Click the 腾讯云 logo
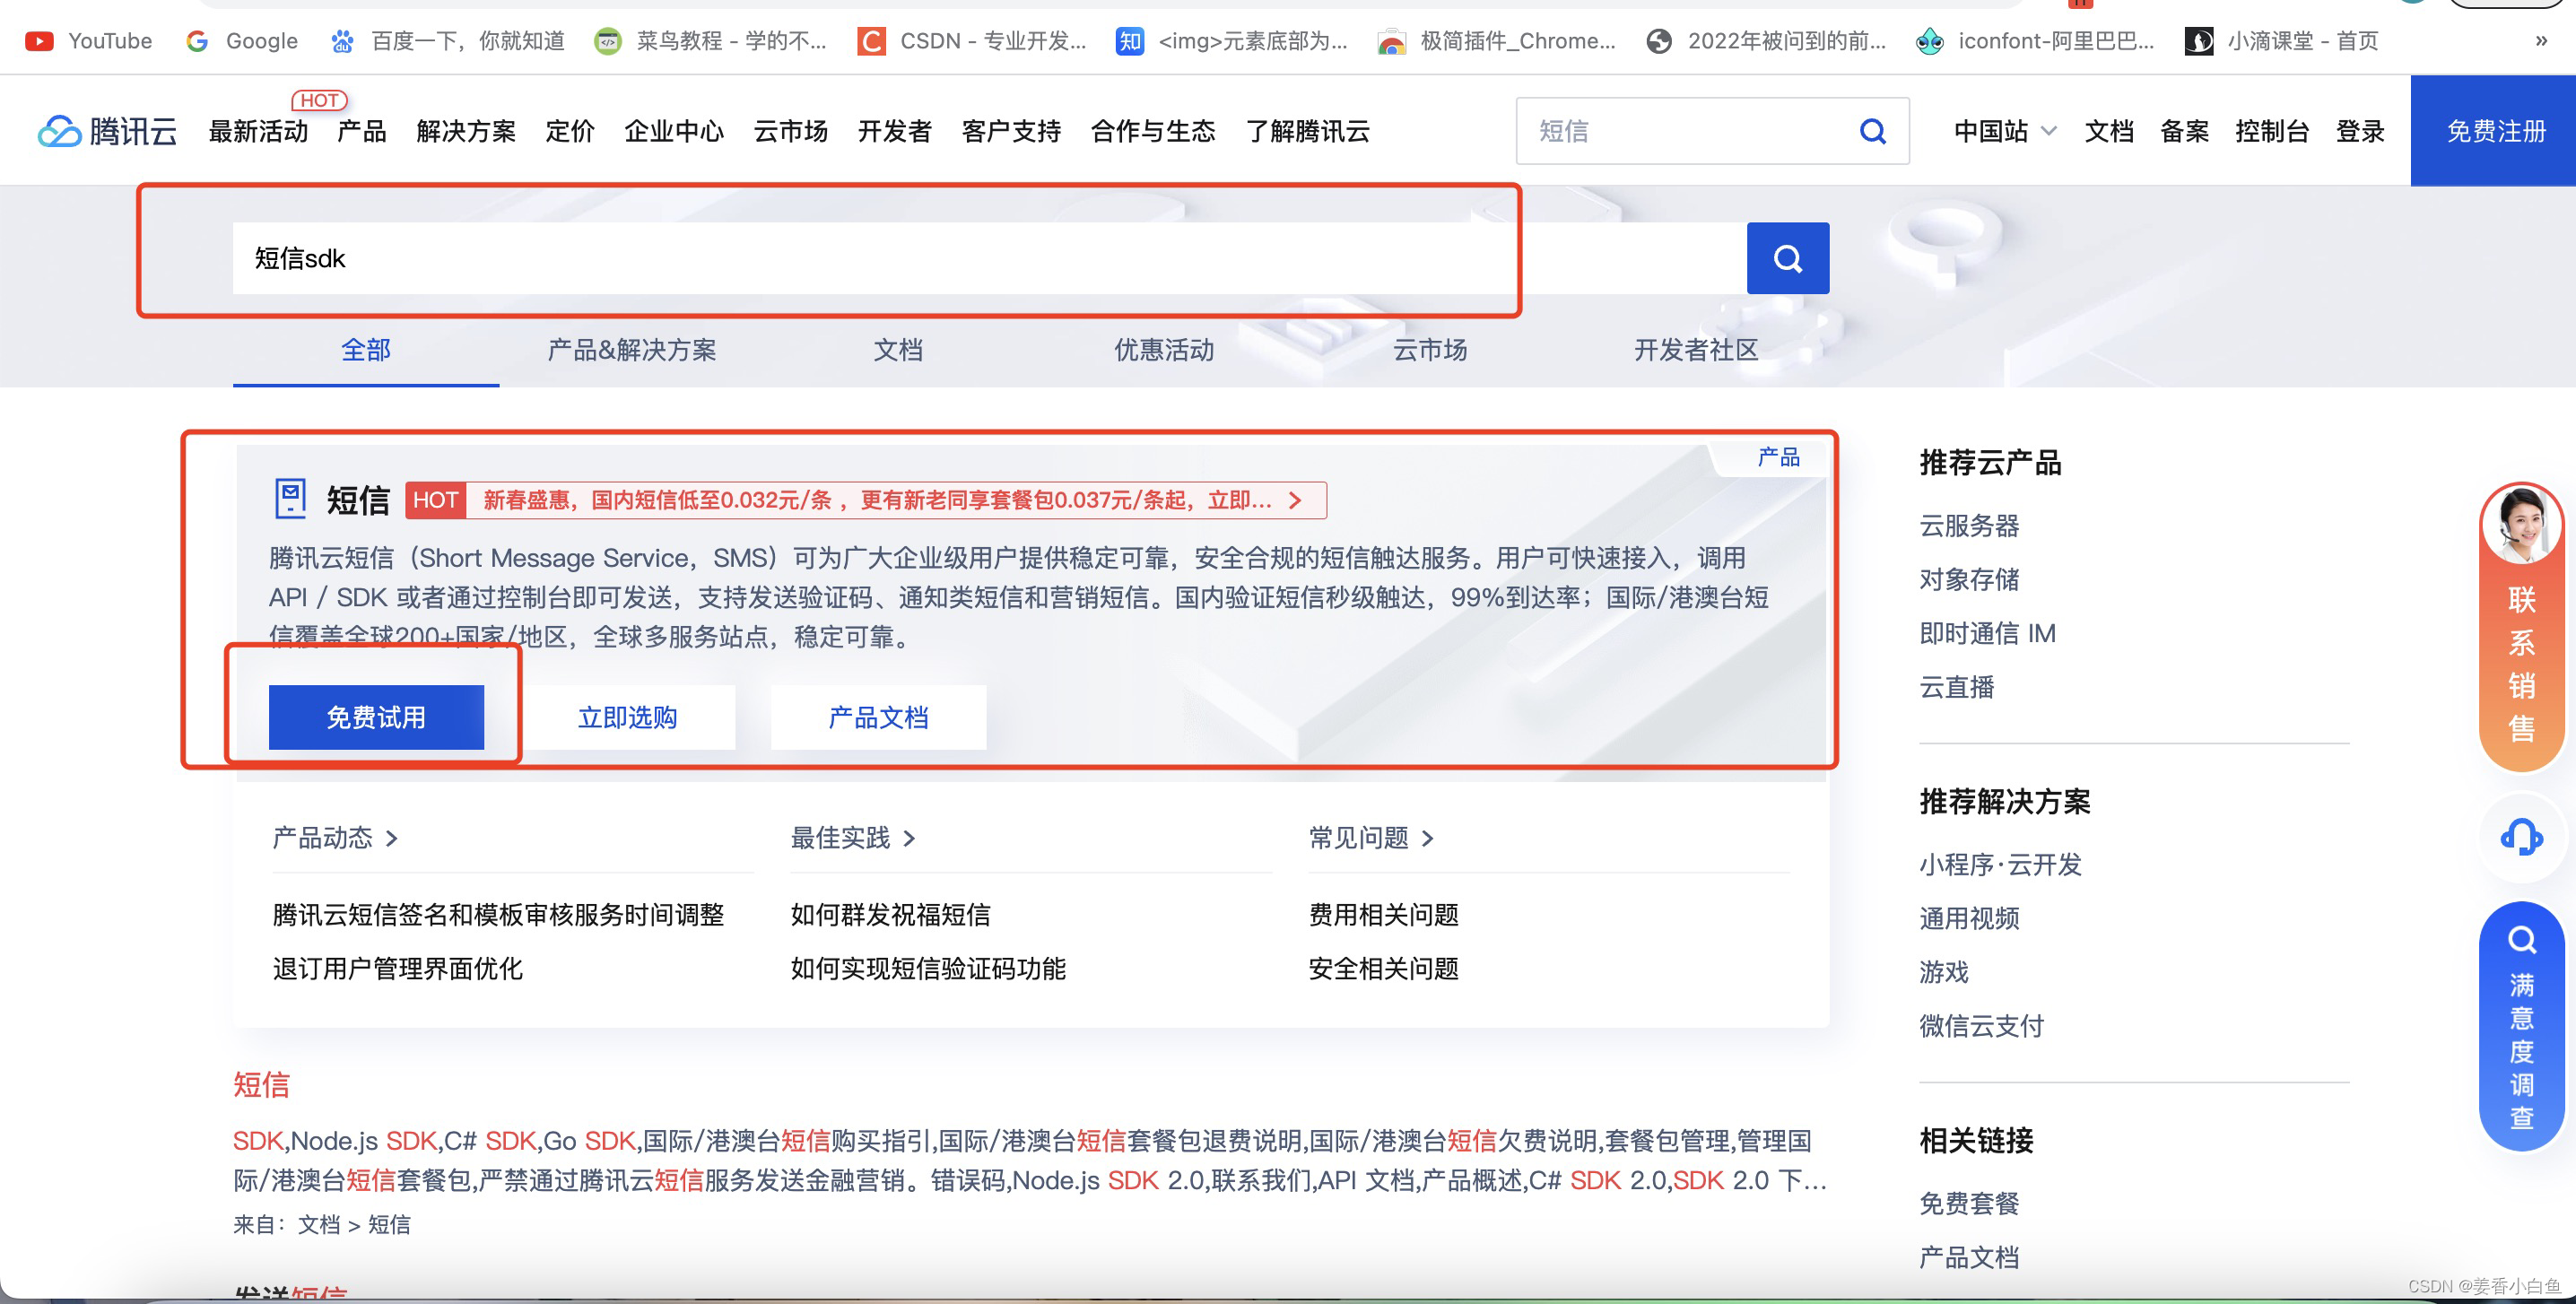This screenshot has height=1304, width=2576. tap(108, 131)
